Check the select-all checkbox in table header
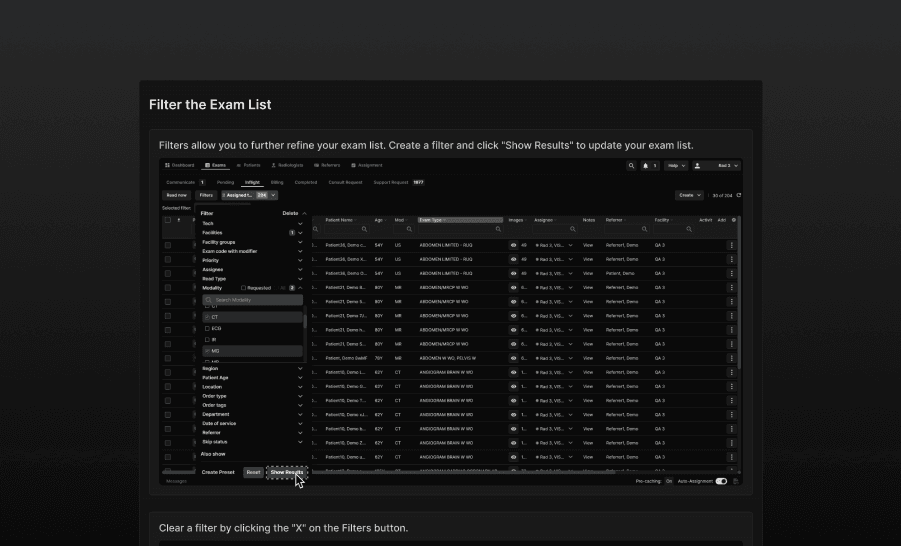 click(x=168, y=220)
